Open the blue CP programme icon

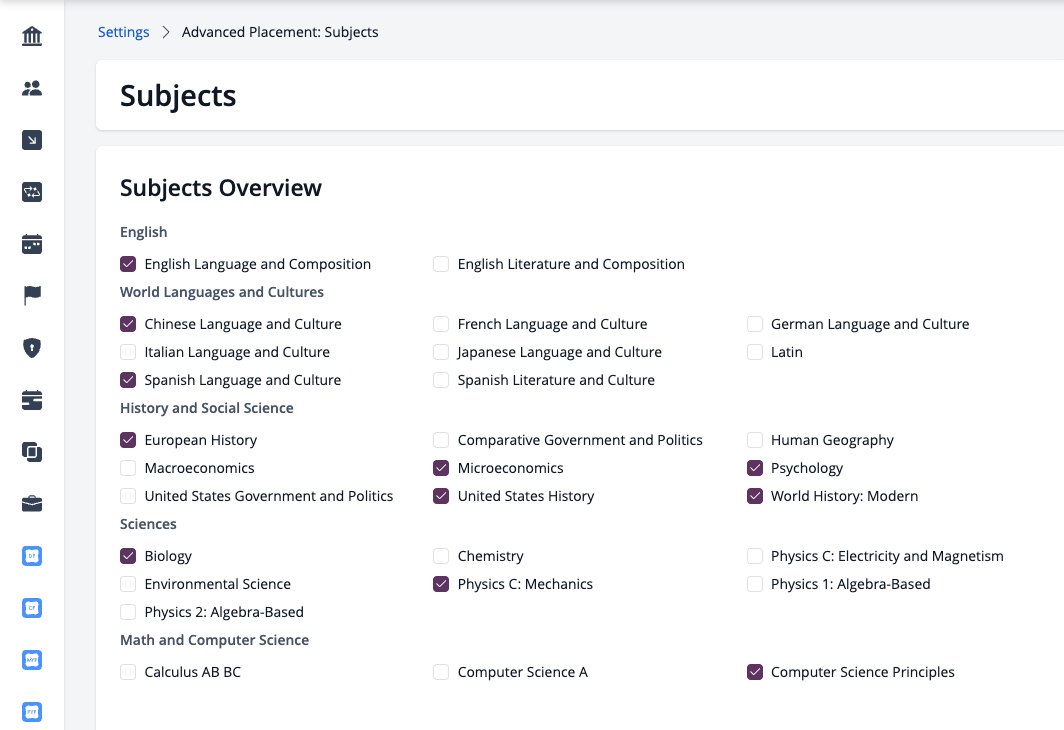tap(32, 608)
